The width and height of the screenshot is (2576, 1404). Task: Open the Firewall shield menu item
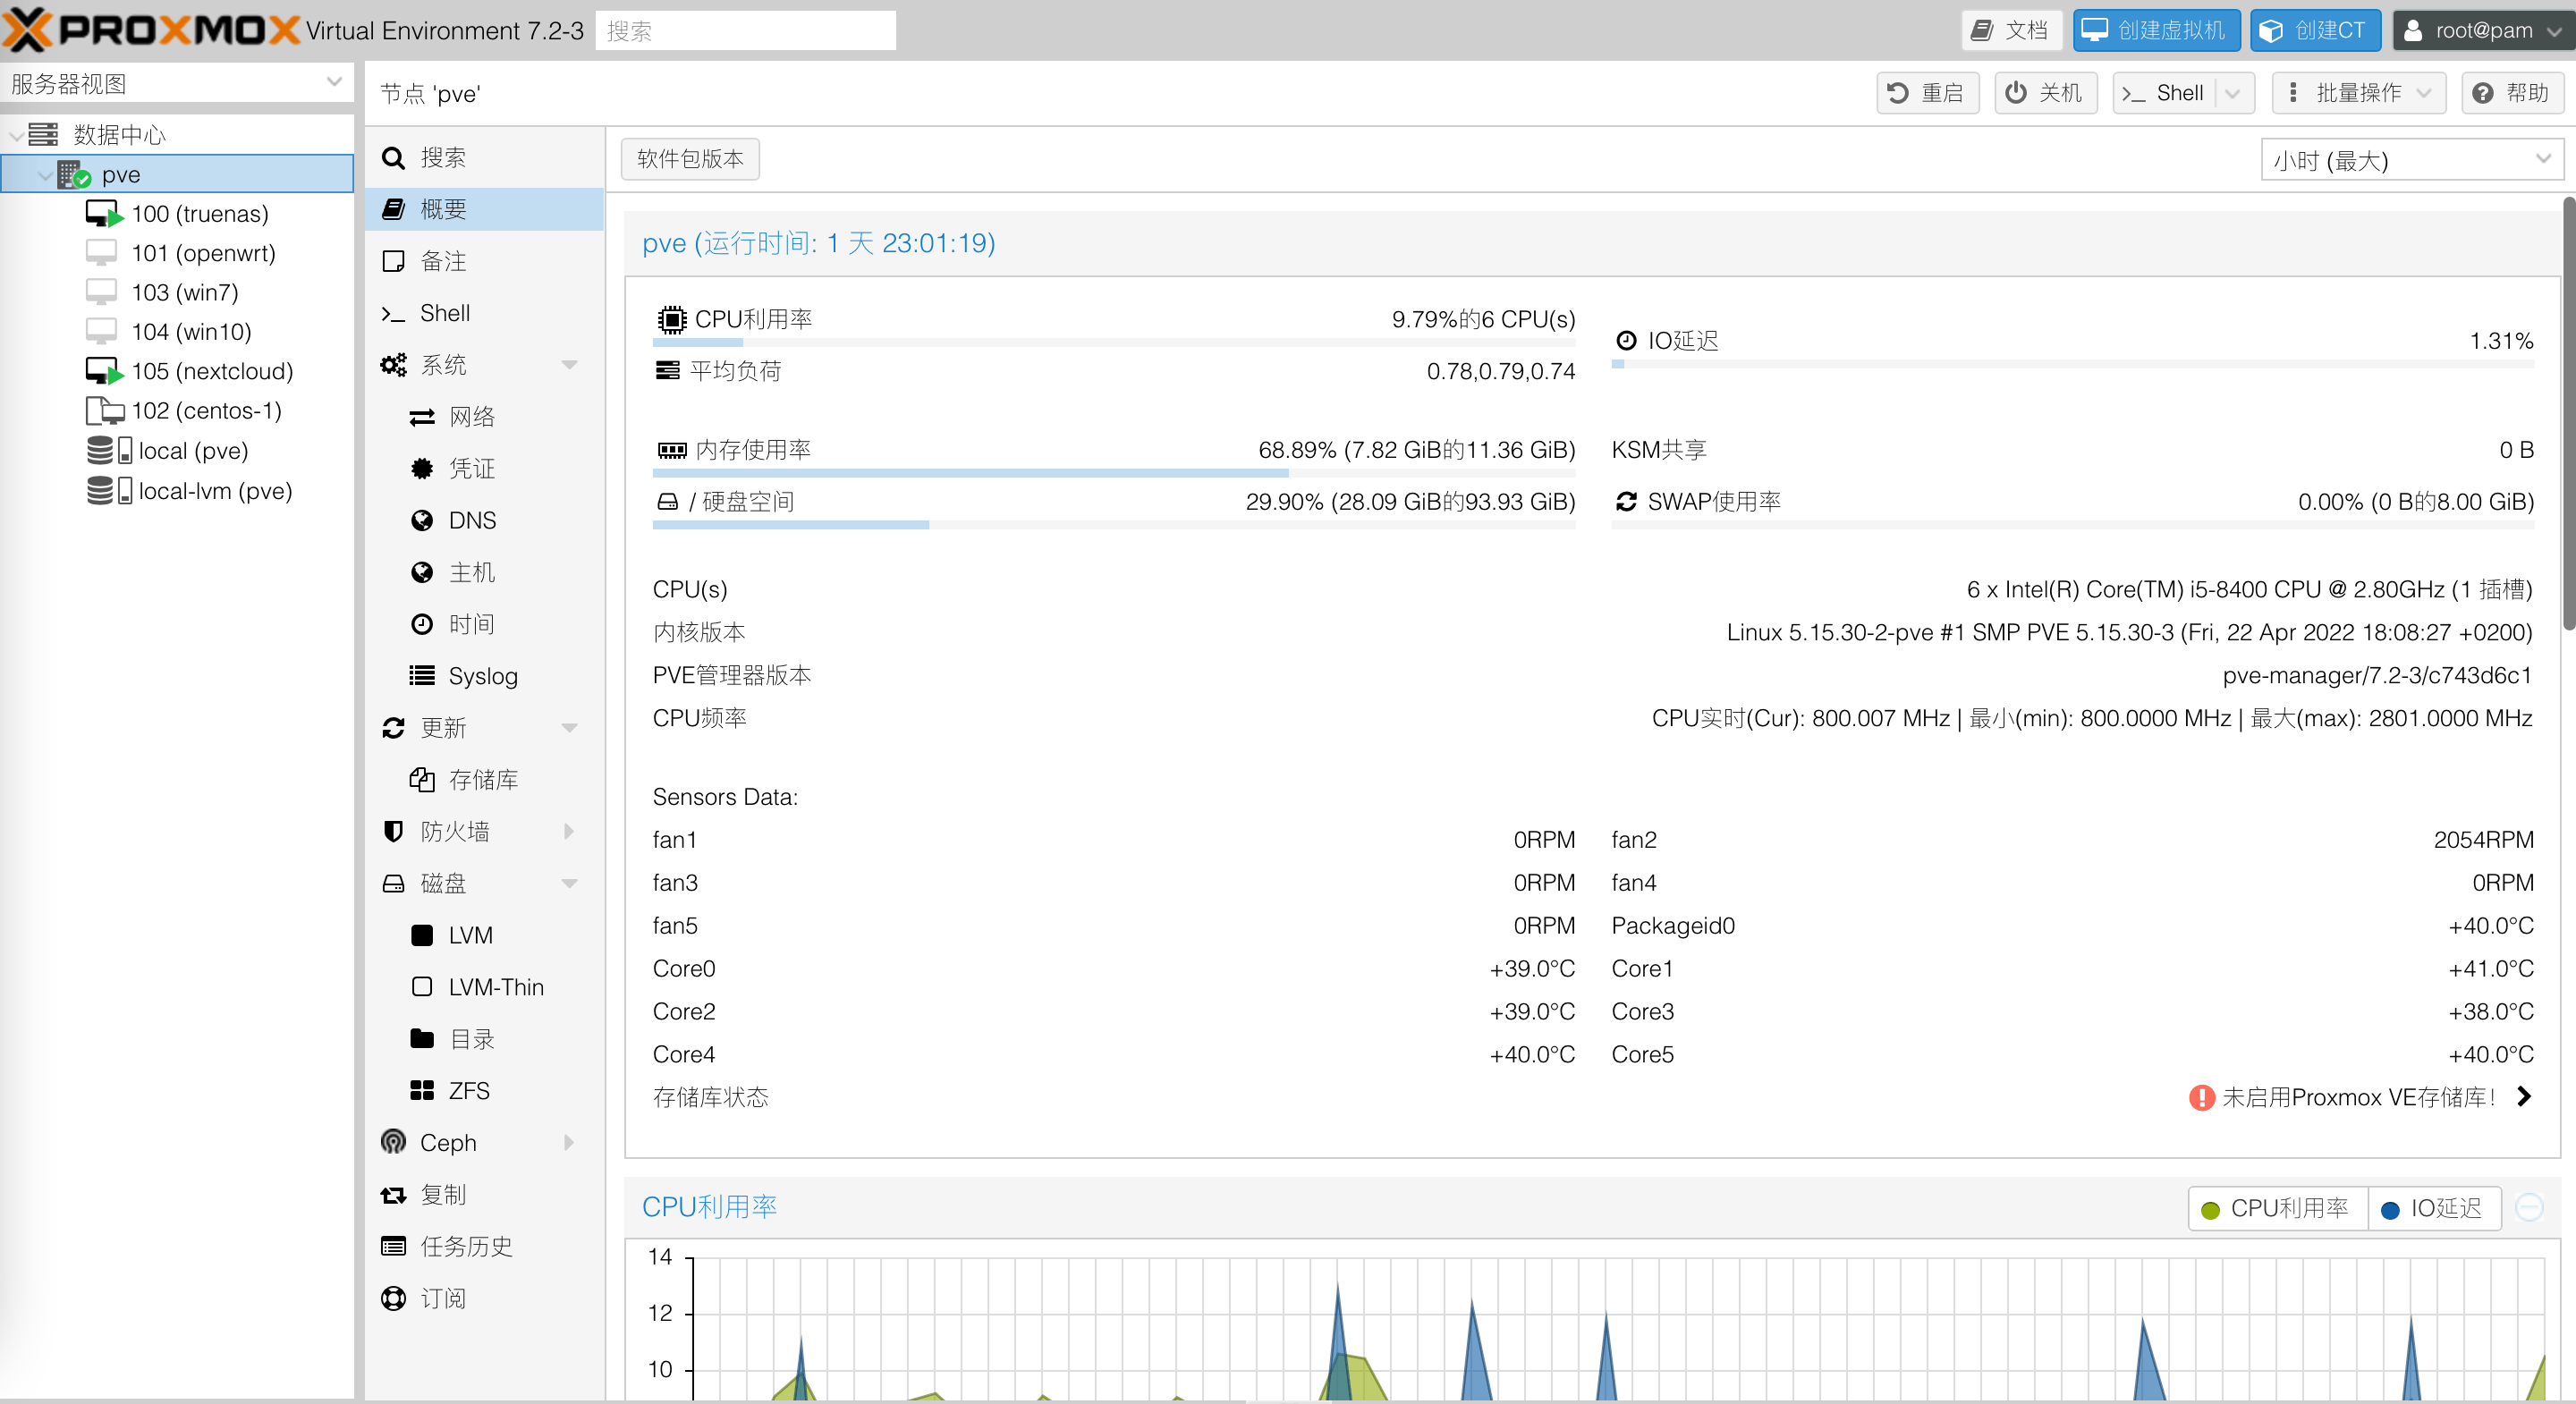point(455,831)
